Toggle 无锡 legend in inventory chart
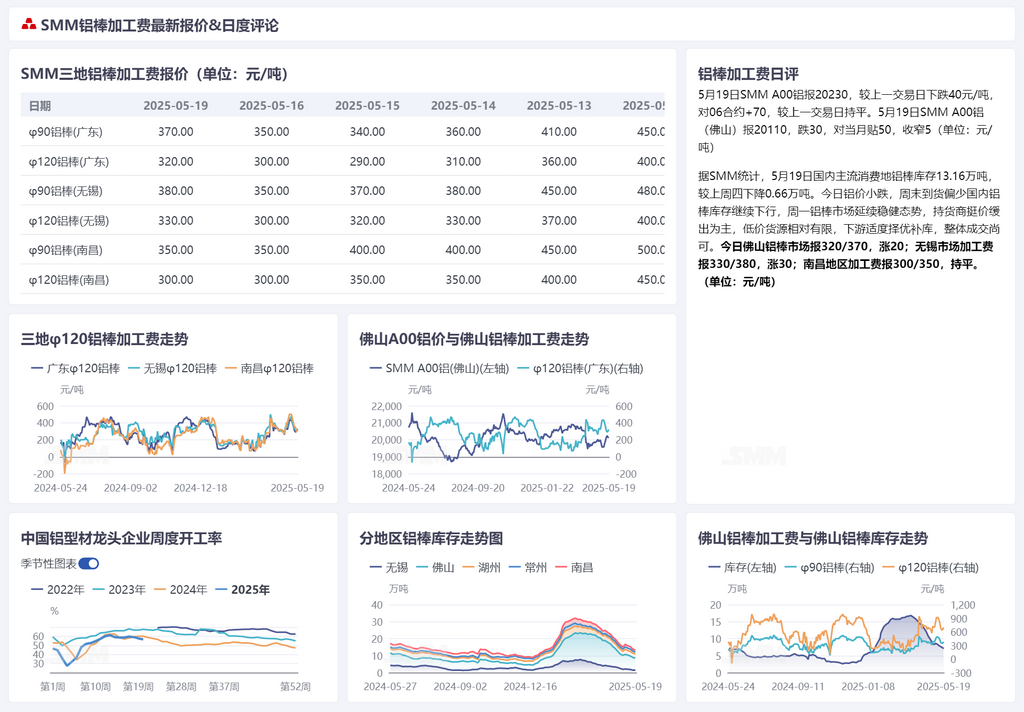Image resolution: width=1024 pixels, height=712 pixels. point(389,568)
